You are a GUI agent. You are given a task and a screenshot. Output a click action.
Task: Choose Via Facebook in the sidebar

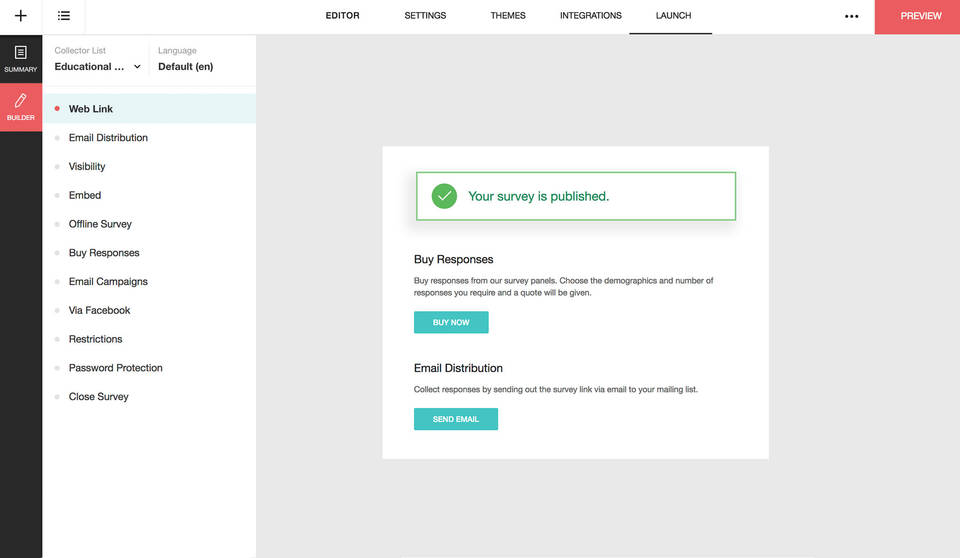coord(99,310)
